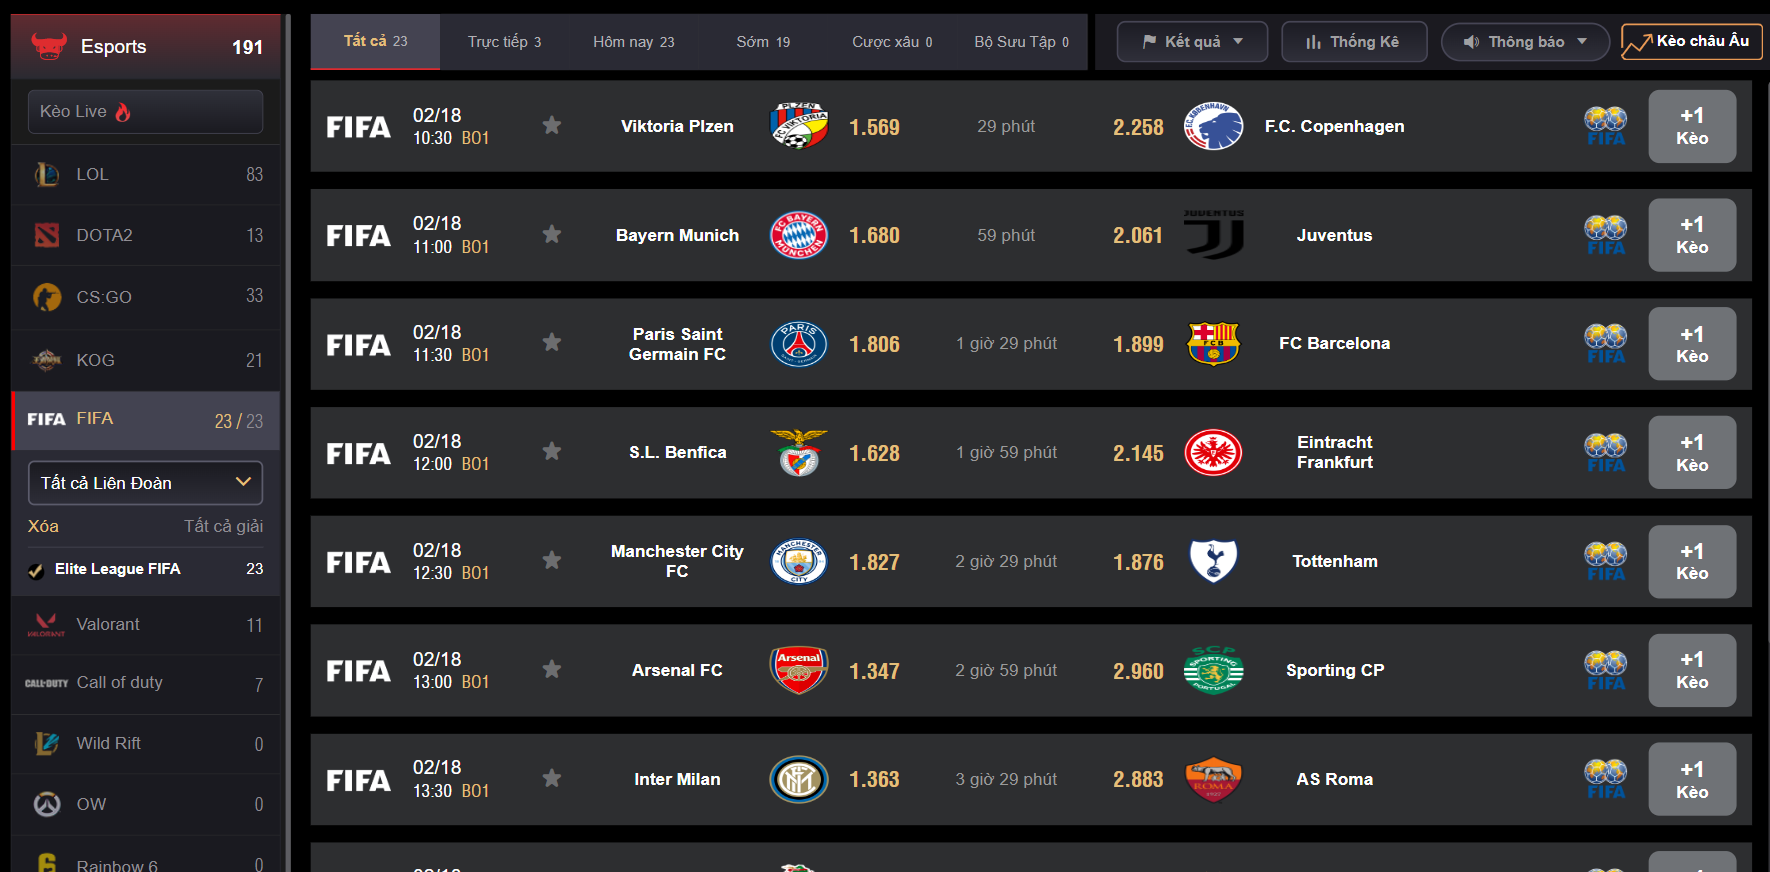Click the Kèo châu Âu button
This screenshot has width=1770, height=872.
click(x=1691, y=42)
